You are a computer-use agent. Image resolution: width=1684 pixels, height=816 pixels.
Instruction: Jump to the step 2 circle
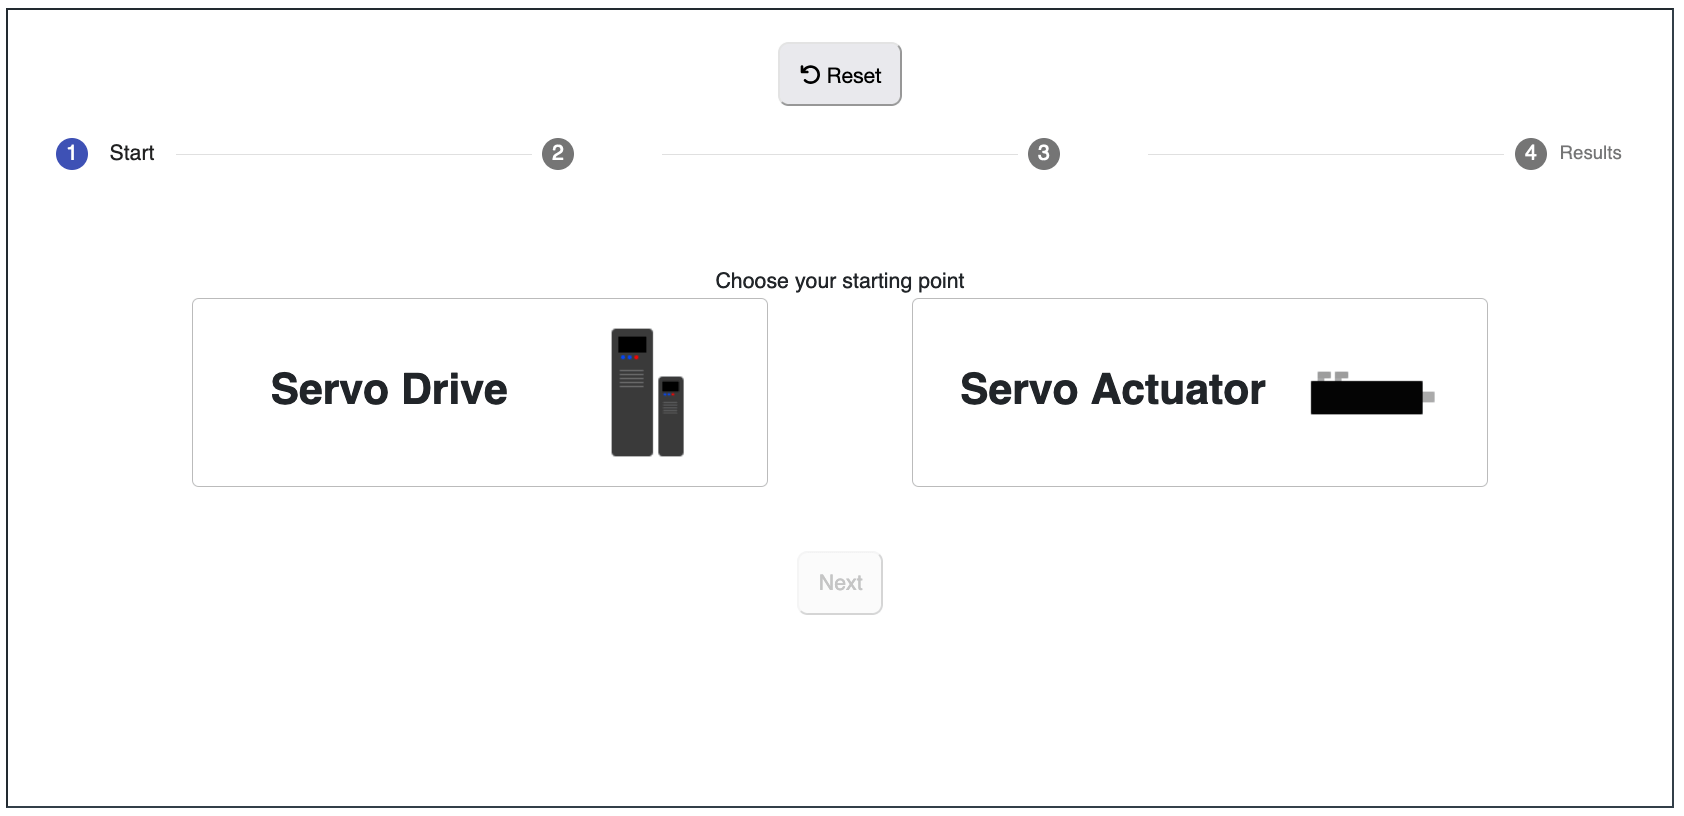tap(558, 153)
